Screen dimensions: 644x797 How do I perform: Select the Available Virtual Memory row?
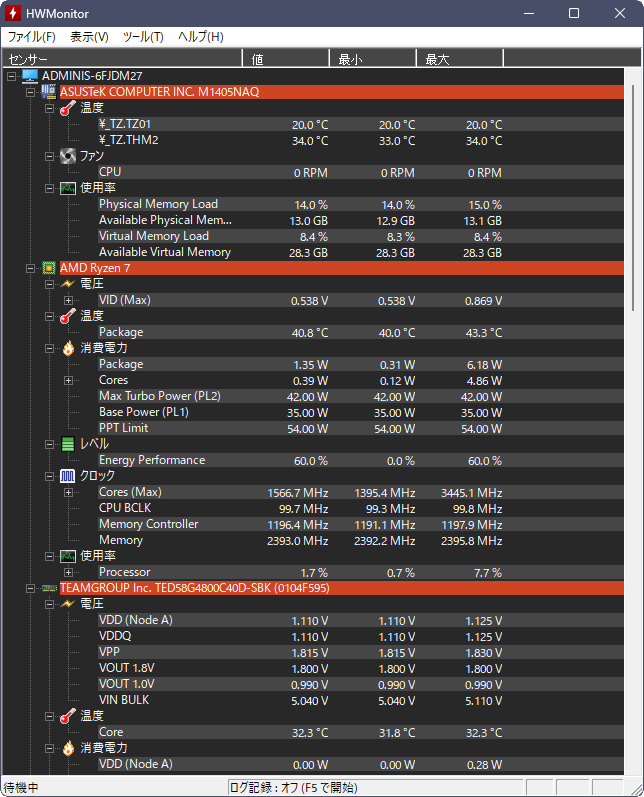360,252
